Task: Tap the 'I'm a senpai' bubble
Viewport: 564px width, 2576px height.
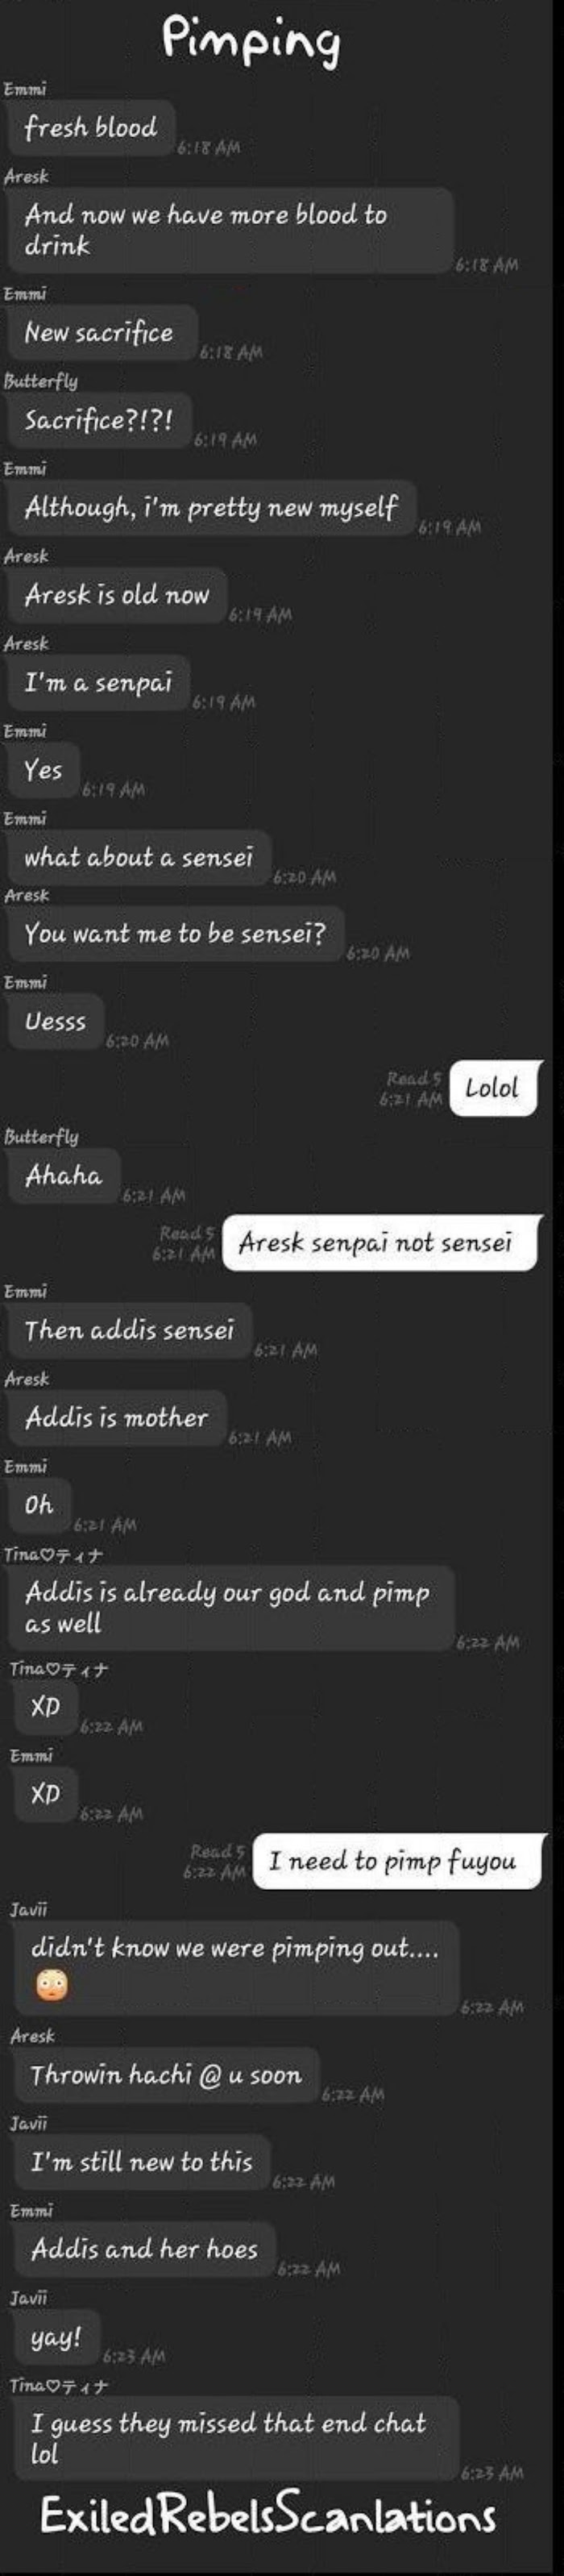Action: [98, 683]
